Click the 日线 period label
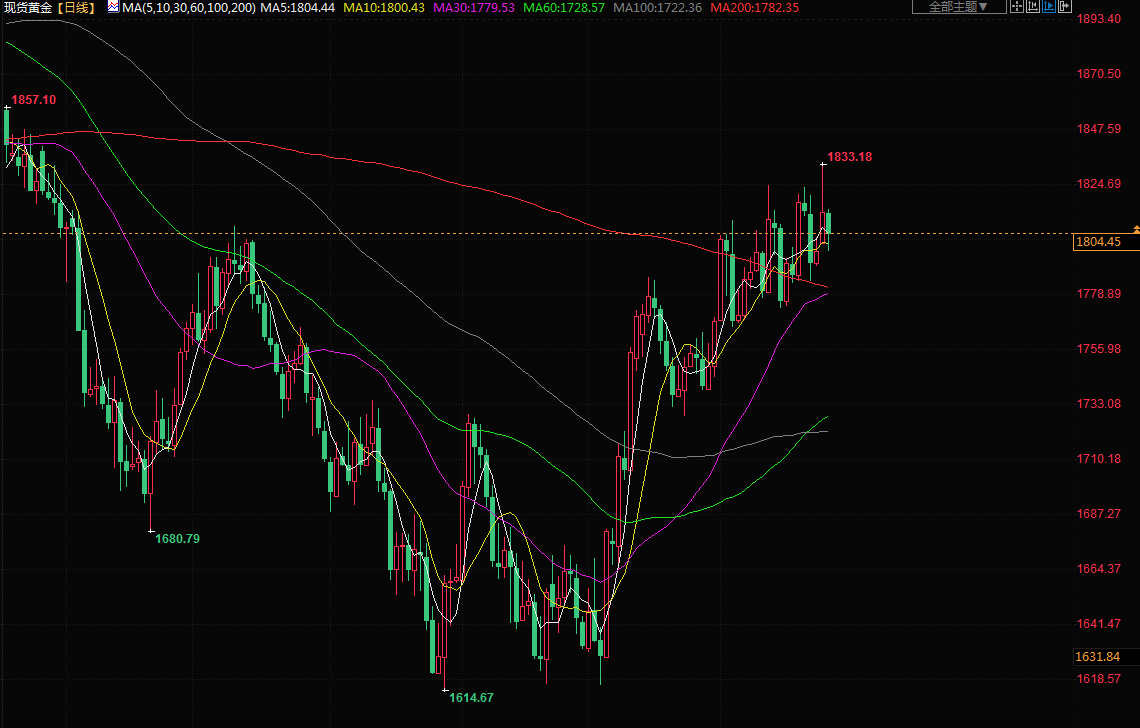Screen dimensions: 1140x728 [x=76, y=8]
